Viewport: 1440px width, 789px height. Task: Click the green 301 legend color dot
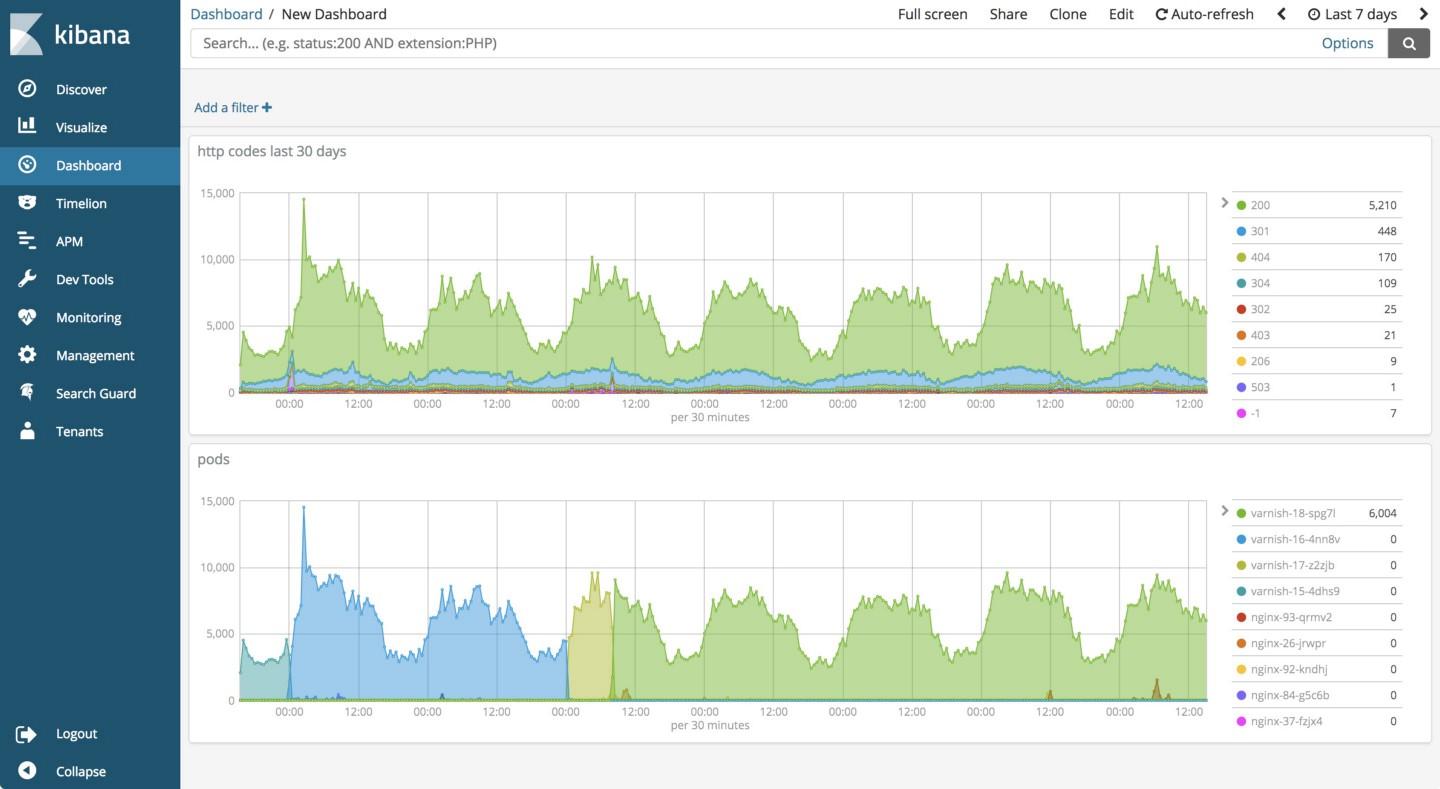pyautogui.click(x=1240, y=231)
